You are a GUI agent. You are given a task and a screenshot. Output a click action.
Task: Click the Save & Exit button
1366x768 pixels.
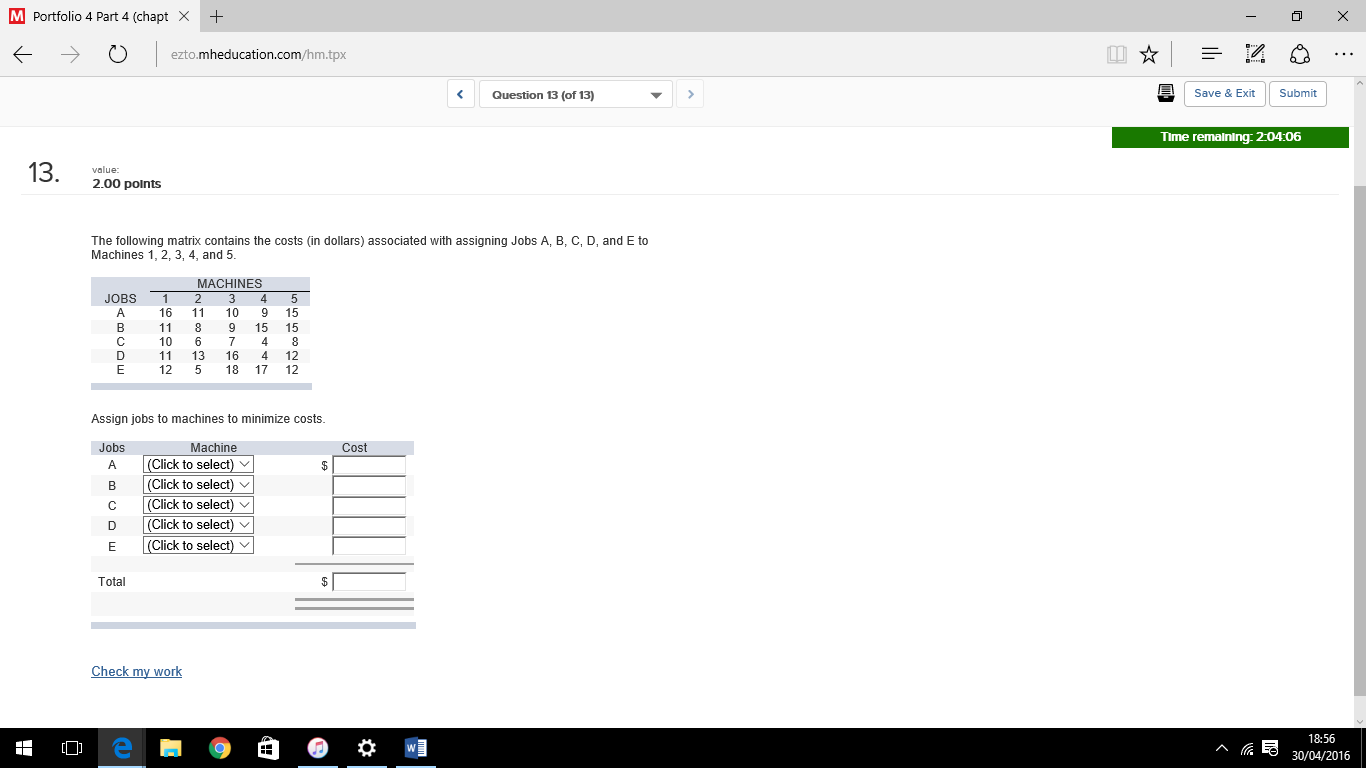tap(1225, 93)
